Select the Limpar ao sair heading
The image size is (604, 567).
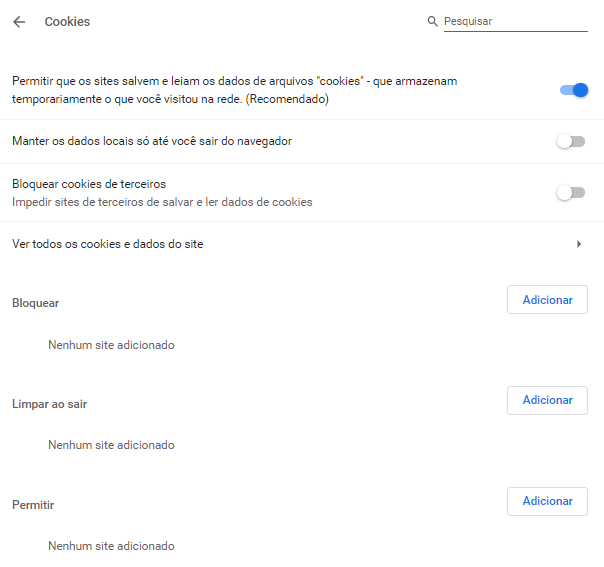pyautogui.click(x=49, y=404)
